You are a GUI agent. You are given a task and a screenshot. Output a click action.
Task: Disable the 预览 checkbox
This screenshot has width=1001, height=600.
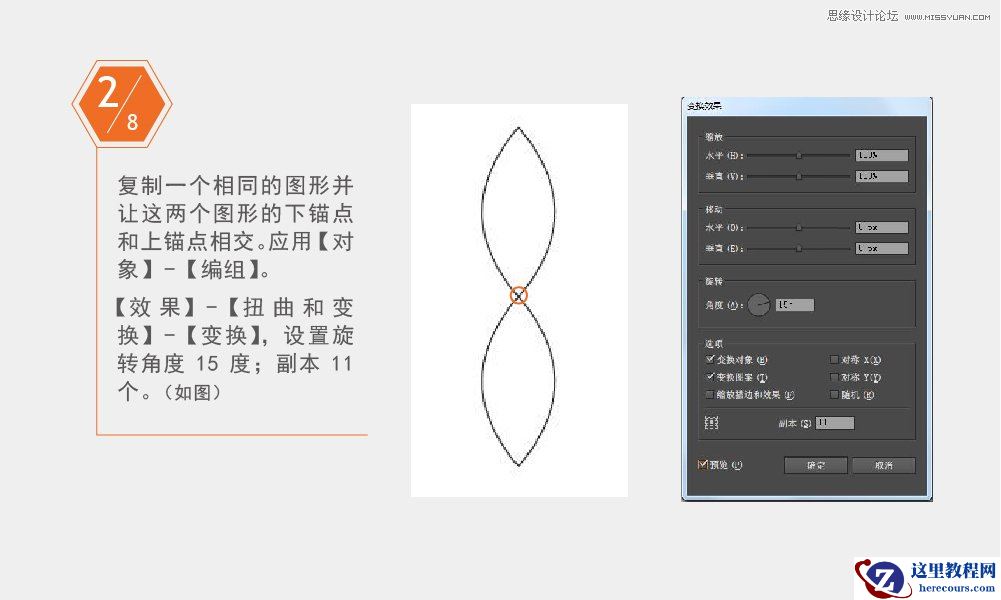(x=702, y=463)
